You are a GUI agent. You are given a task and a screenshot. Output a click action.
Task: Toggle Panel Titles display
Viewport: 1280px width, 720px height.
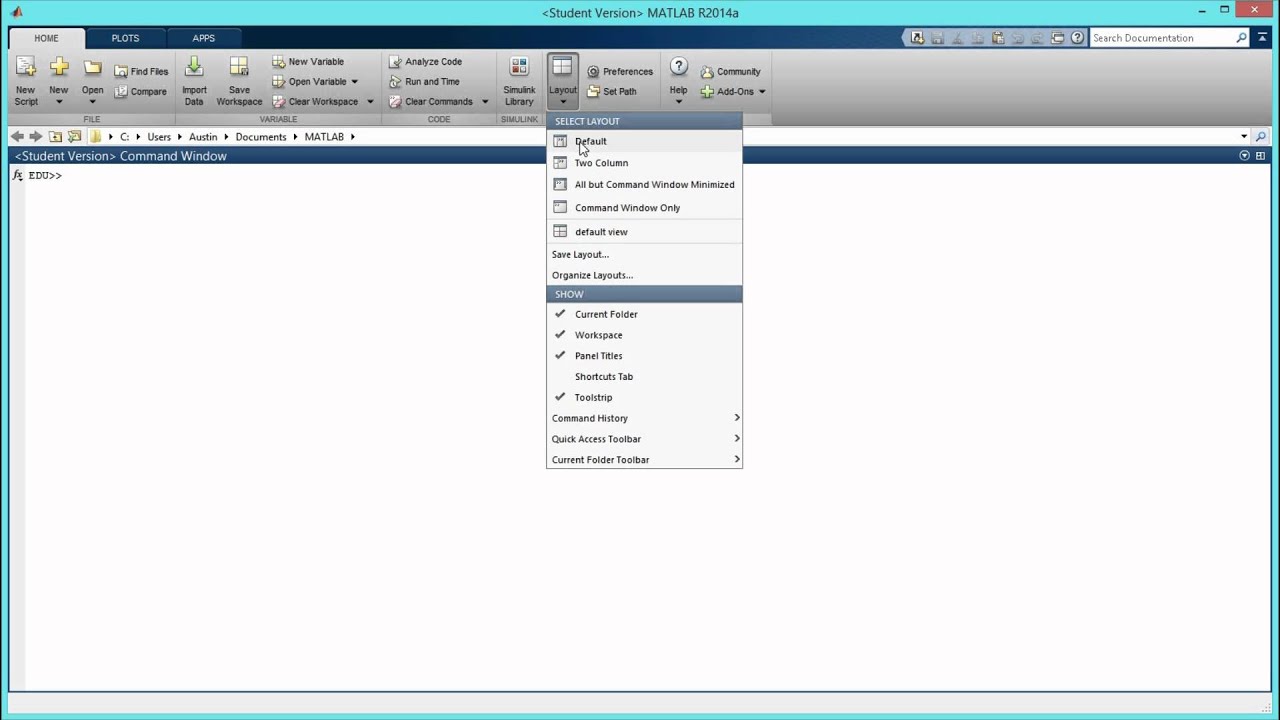click(x=644, y=356)
